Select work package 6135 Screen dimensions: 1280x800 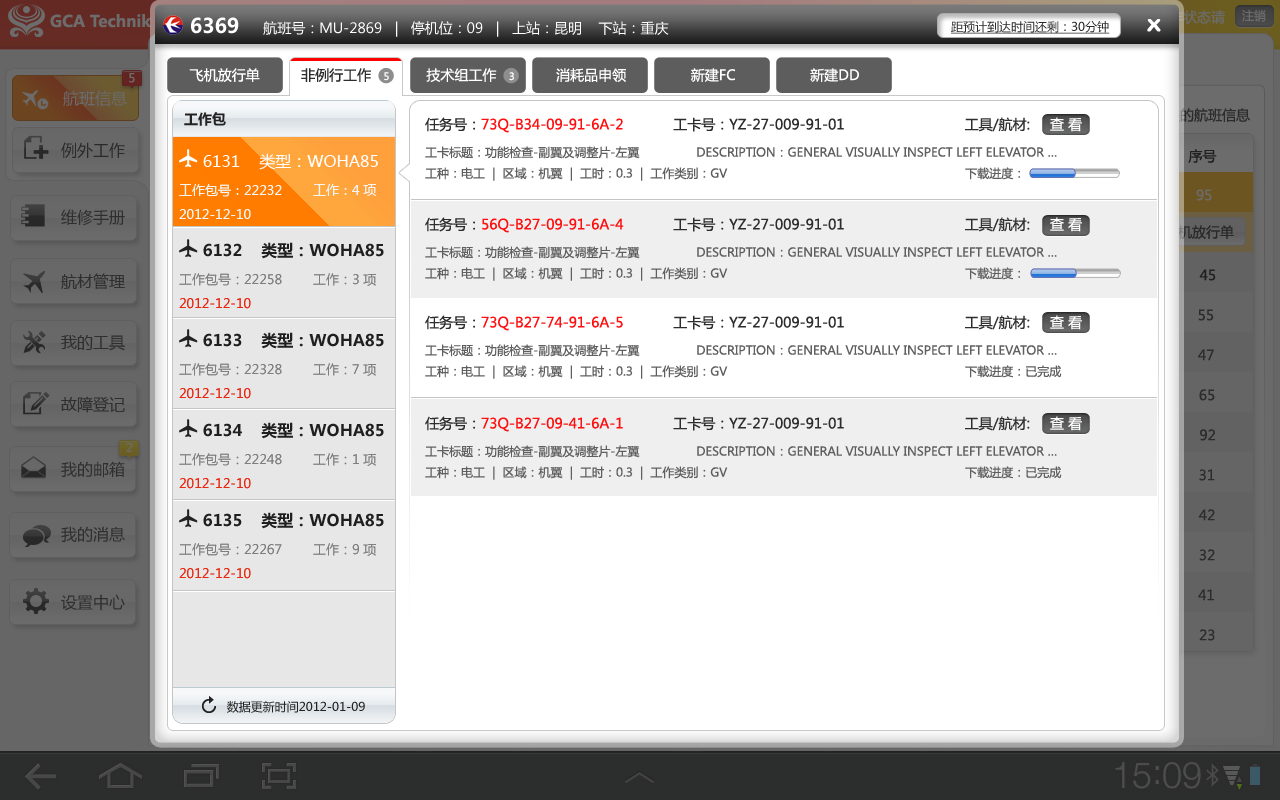284,543
